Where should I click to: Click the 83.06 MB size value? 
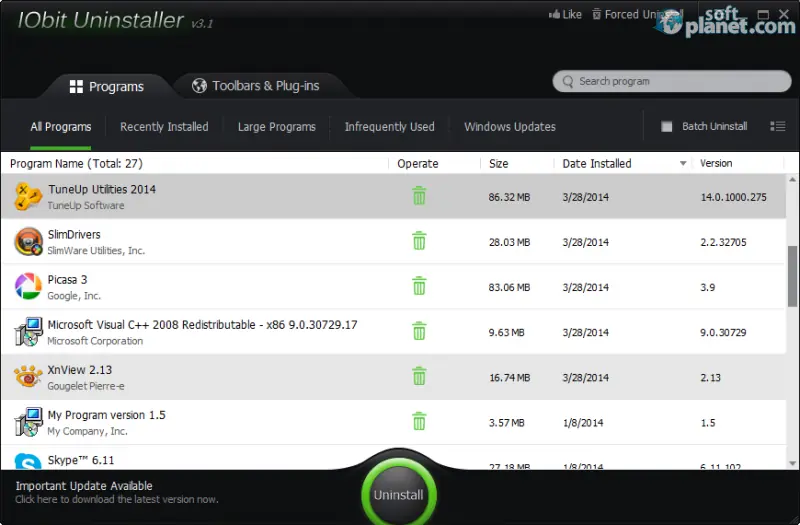(x=509, y=287)
